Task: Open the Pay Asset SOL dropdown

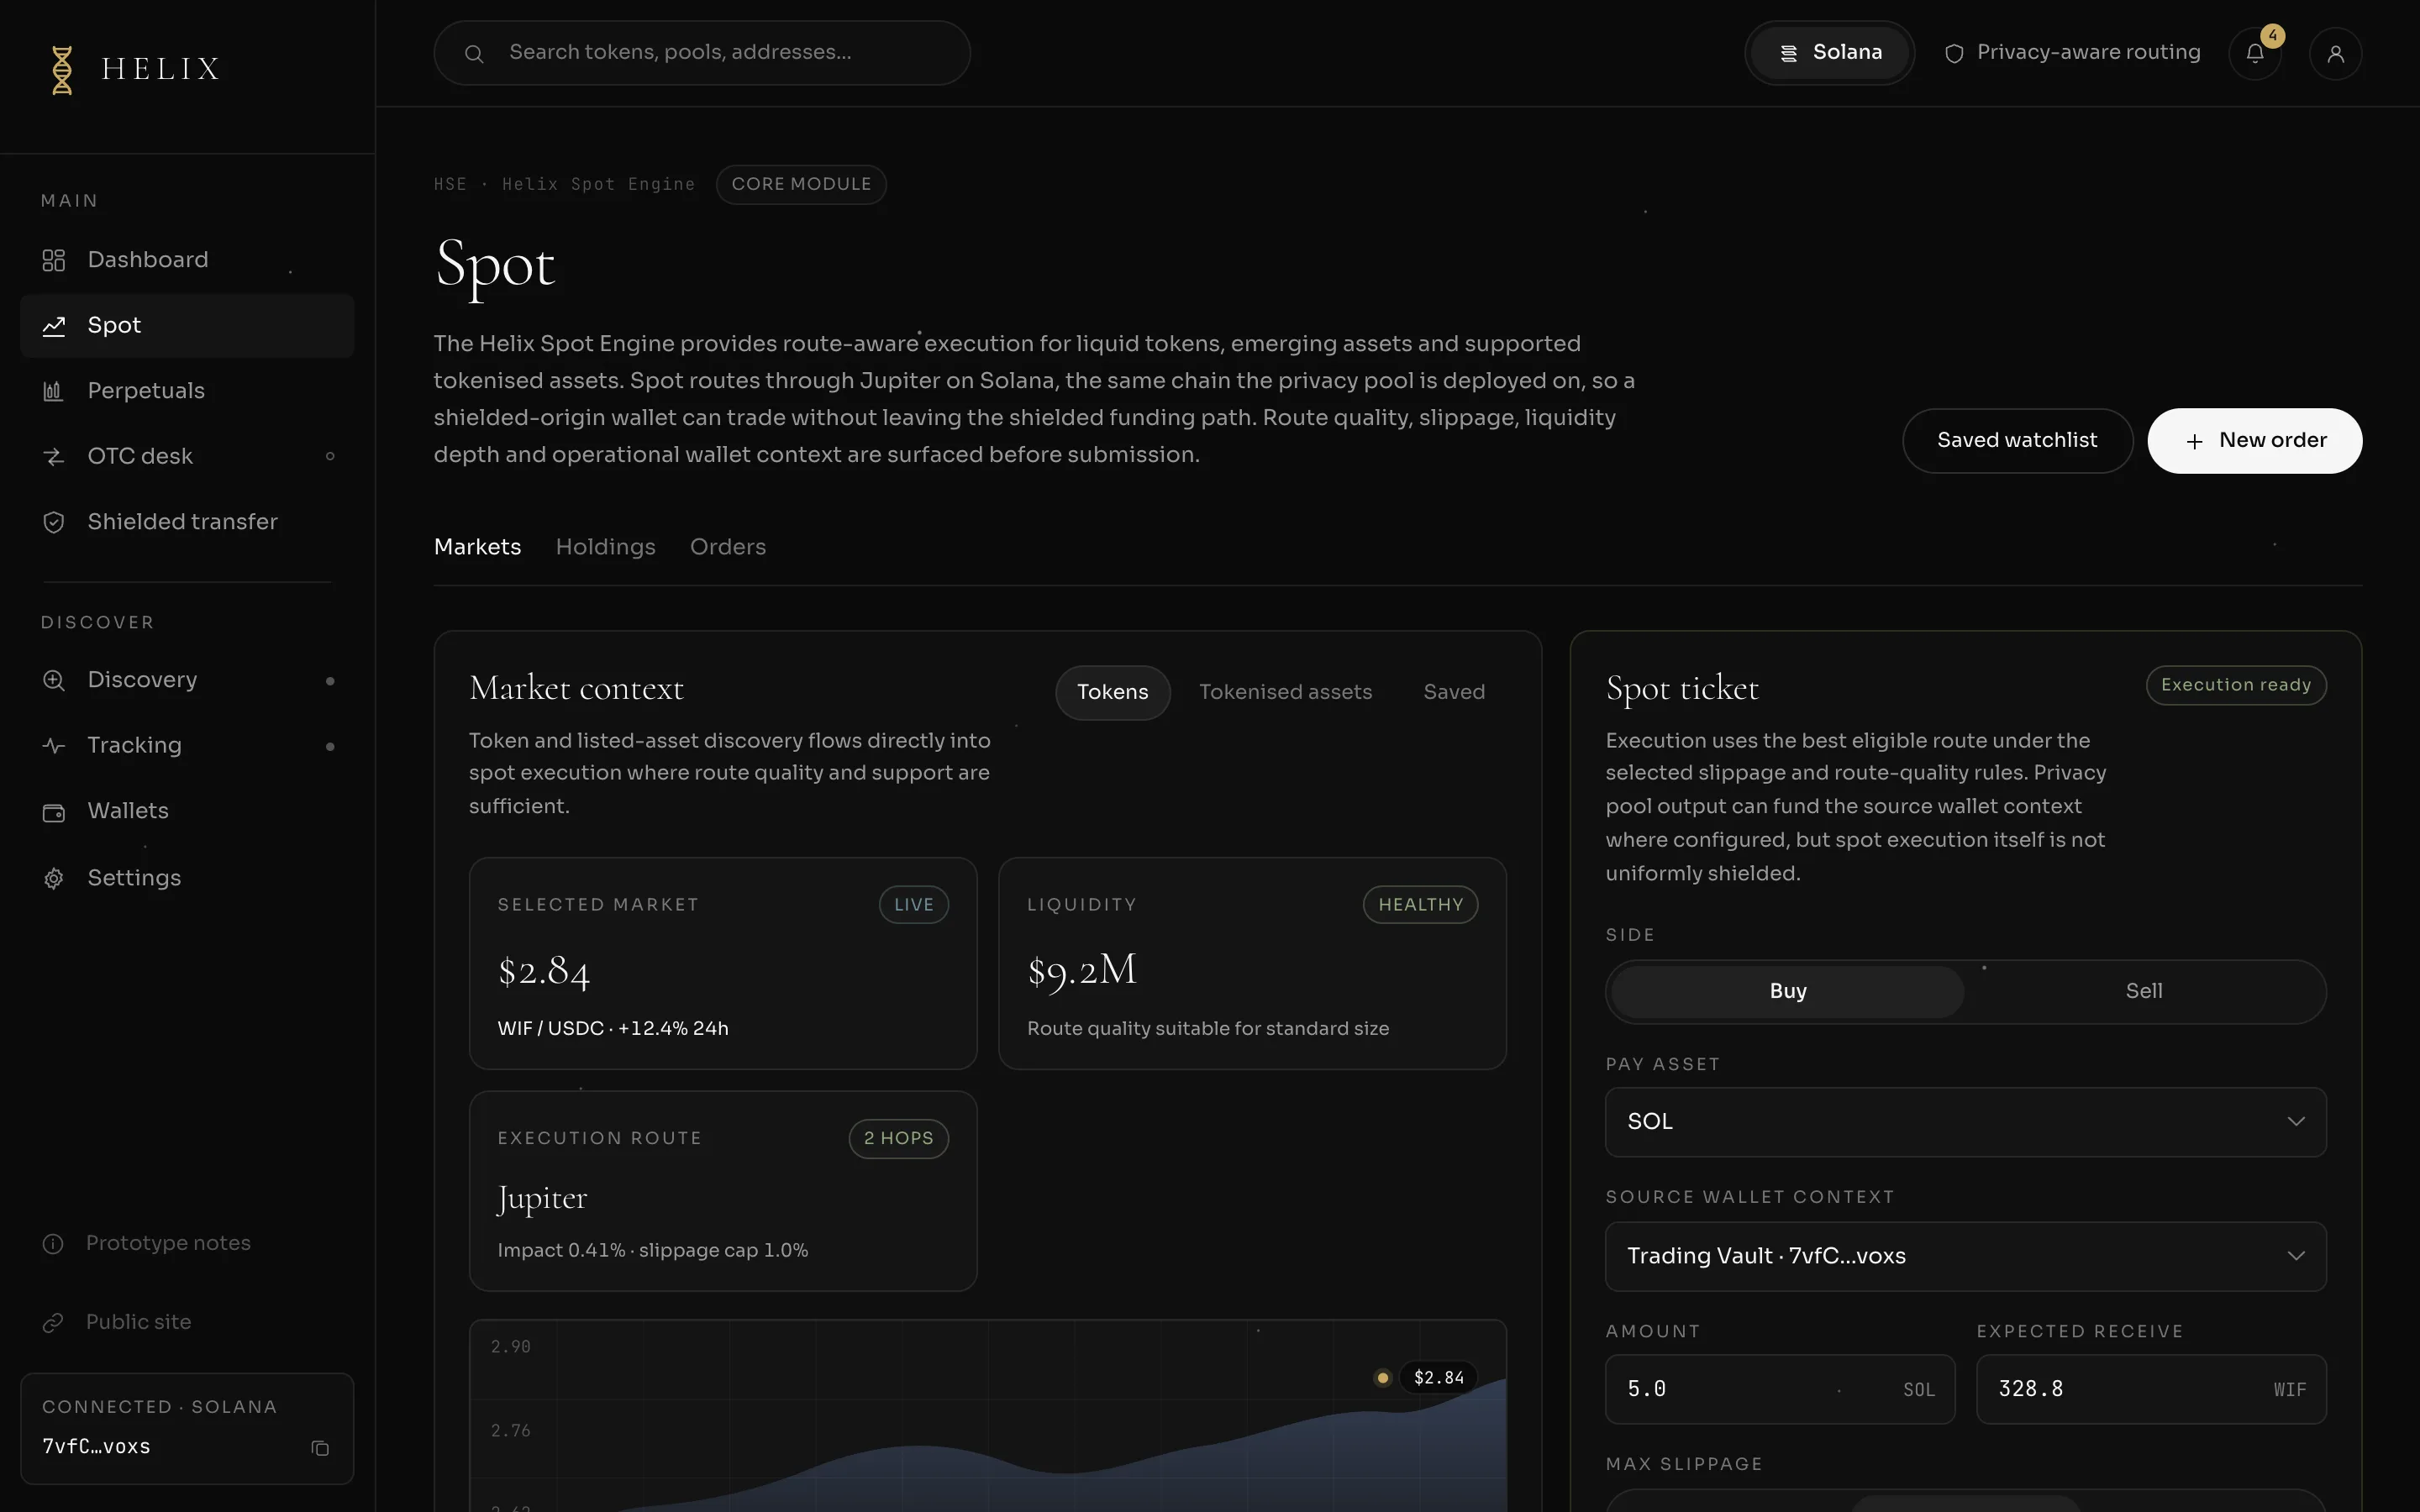Action: click(1965, 1122)
